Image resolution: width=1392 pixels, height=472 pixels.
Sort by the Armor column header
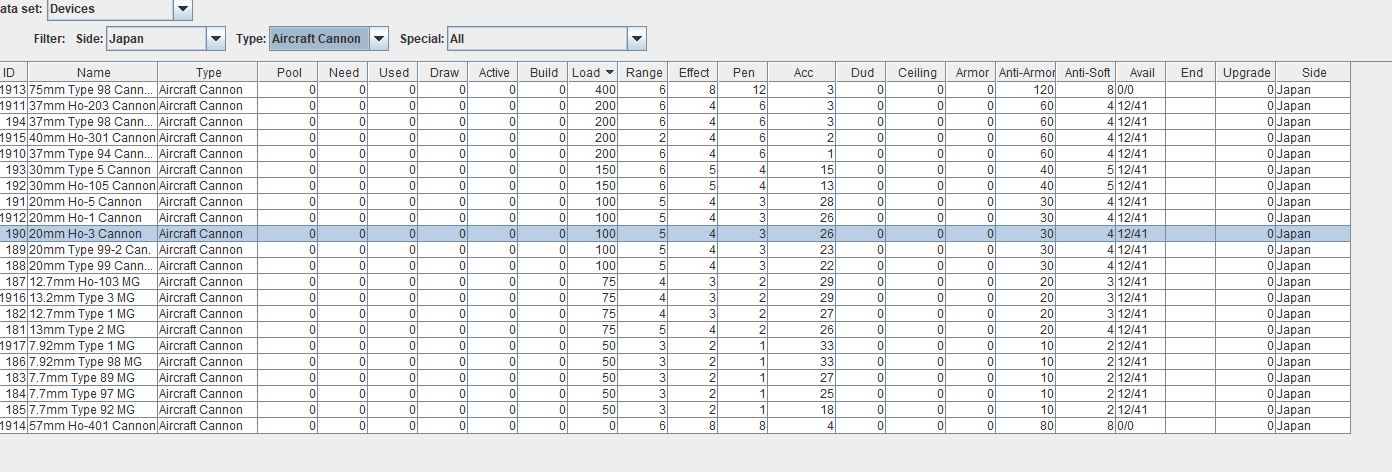pos(971,73)
